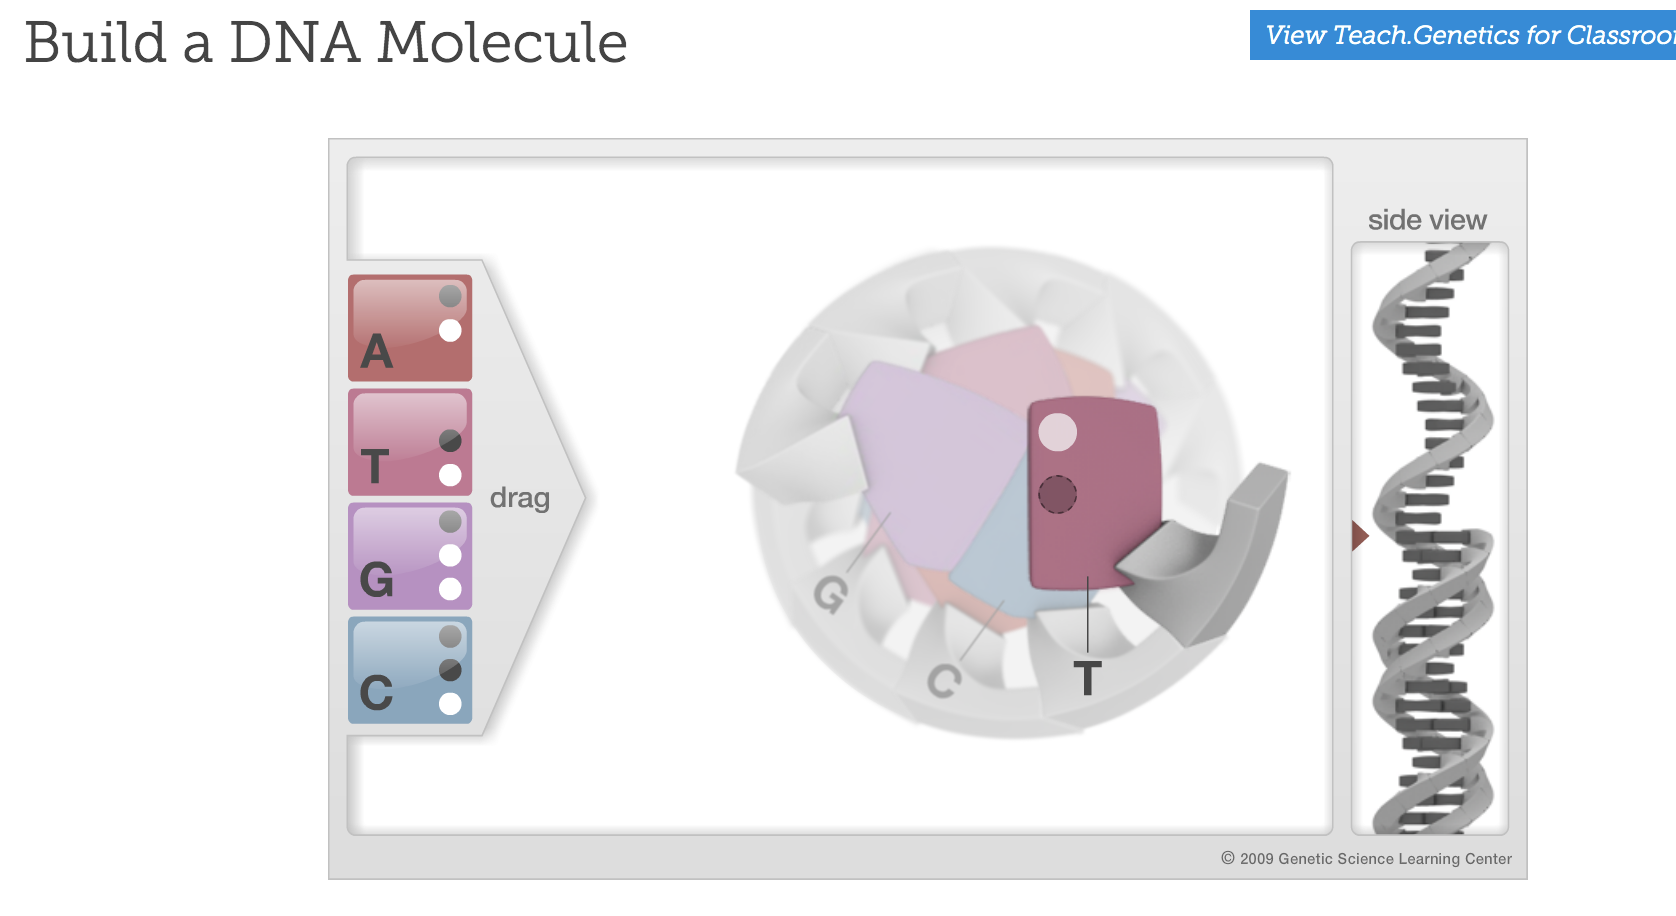Click the Build a DNA Molecule heading
The width and height of the screenshot is (1676, 916).
[x=326, y=43]
